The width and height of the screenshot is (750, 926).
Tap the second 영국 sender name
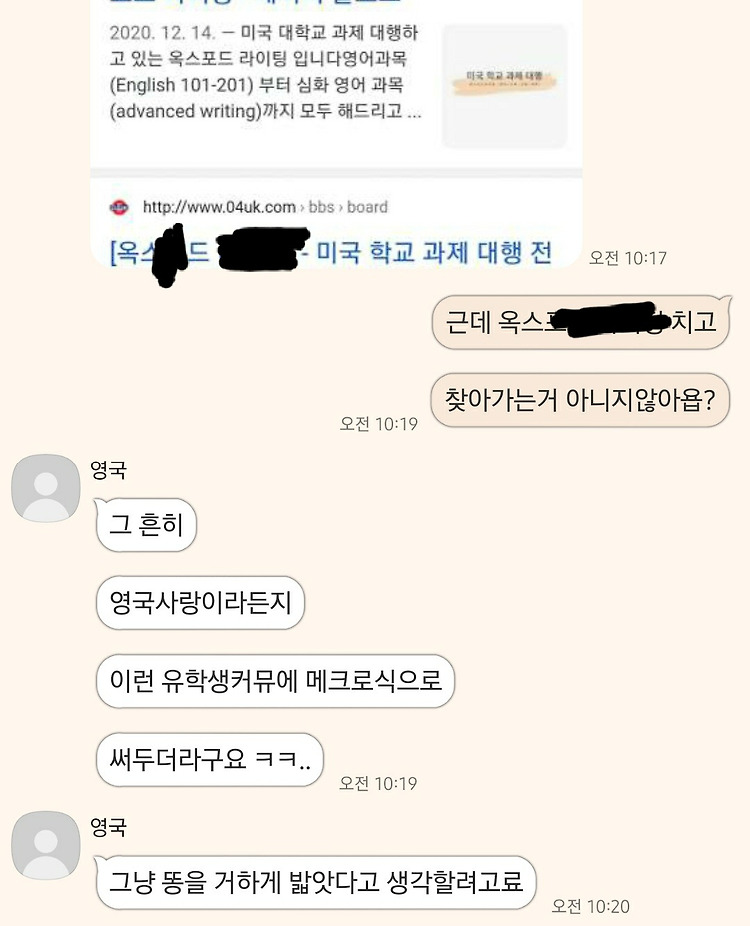click(x=108, y=827)
